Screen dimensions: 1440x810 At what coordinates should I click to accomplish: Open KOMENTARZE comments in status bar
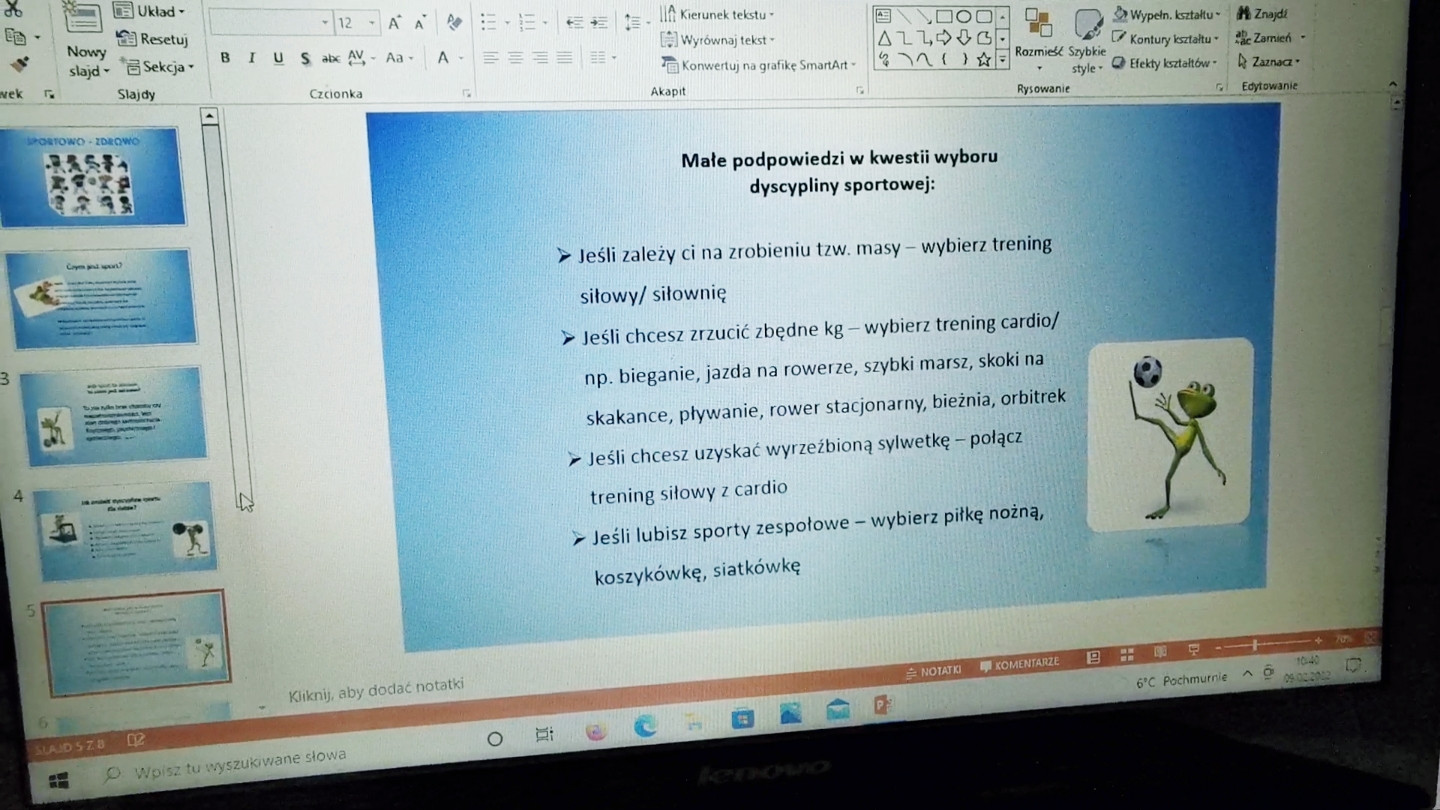[x=1019, y=664]
